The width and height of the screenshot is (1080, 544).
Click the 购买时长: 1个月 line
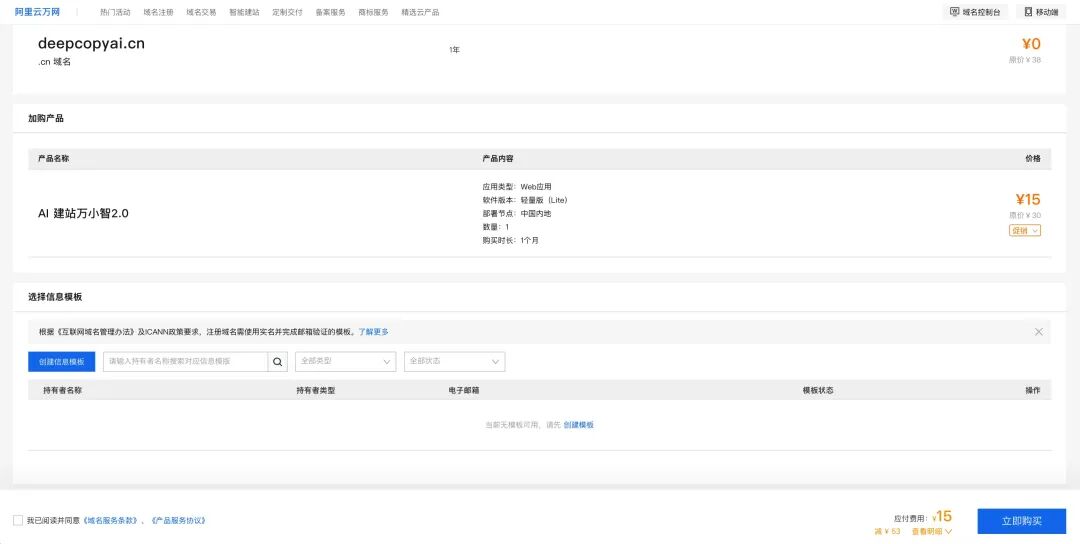click(x=510, y=240)
